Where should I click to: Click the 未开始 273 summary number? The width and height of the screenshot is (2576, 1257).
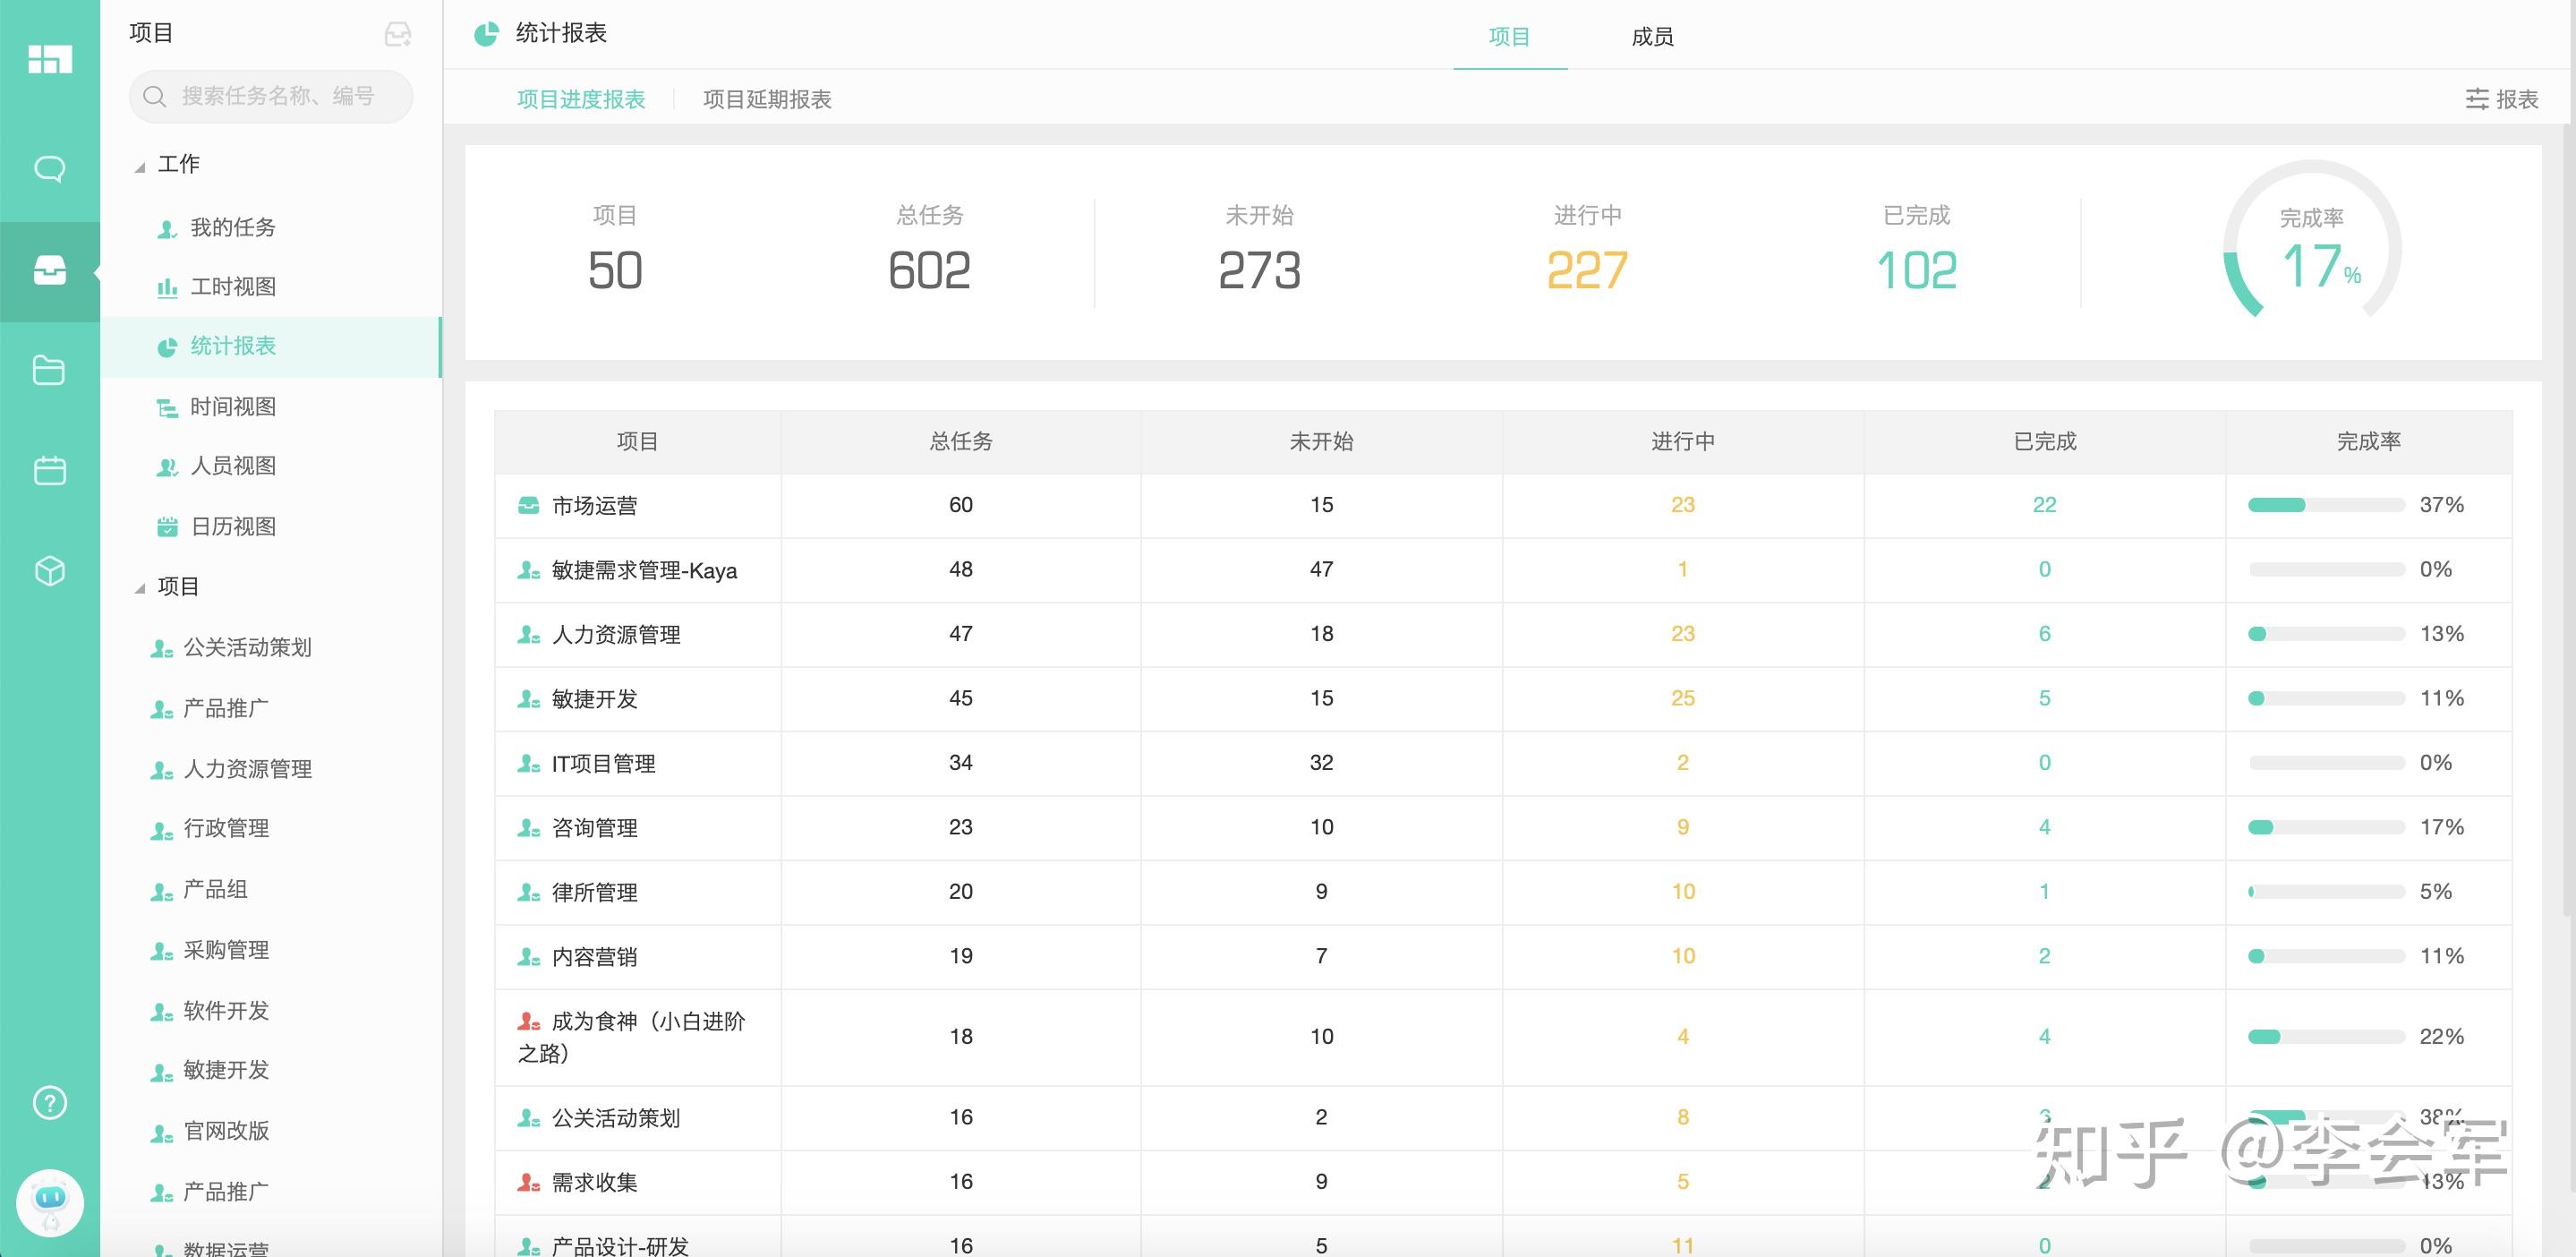1259,271
